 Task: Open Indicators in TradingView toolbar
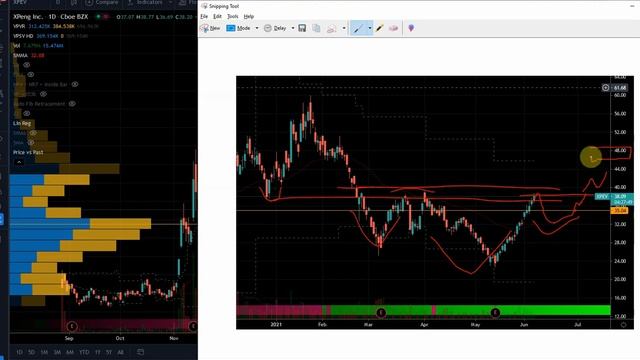145,2
